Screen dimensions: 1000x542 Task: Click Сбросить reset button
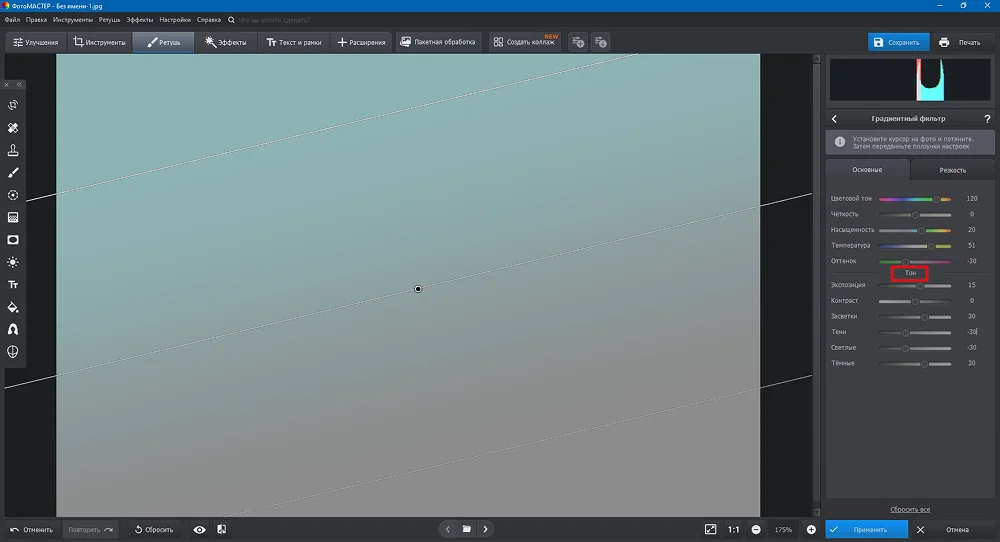tap(154, 529)
